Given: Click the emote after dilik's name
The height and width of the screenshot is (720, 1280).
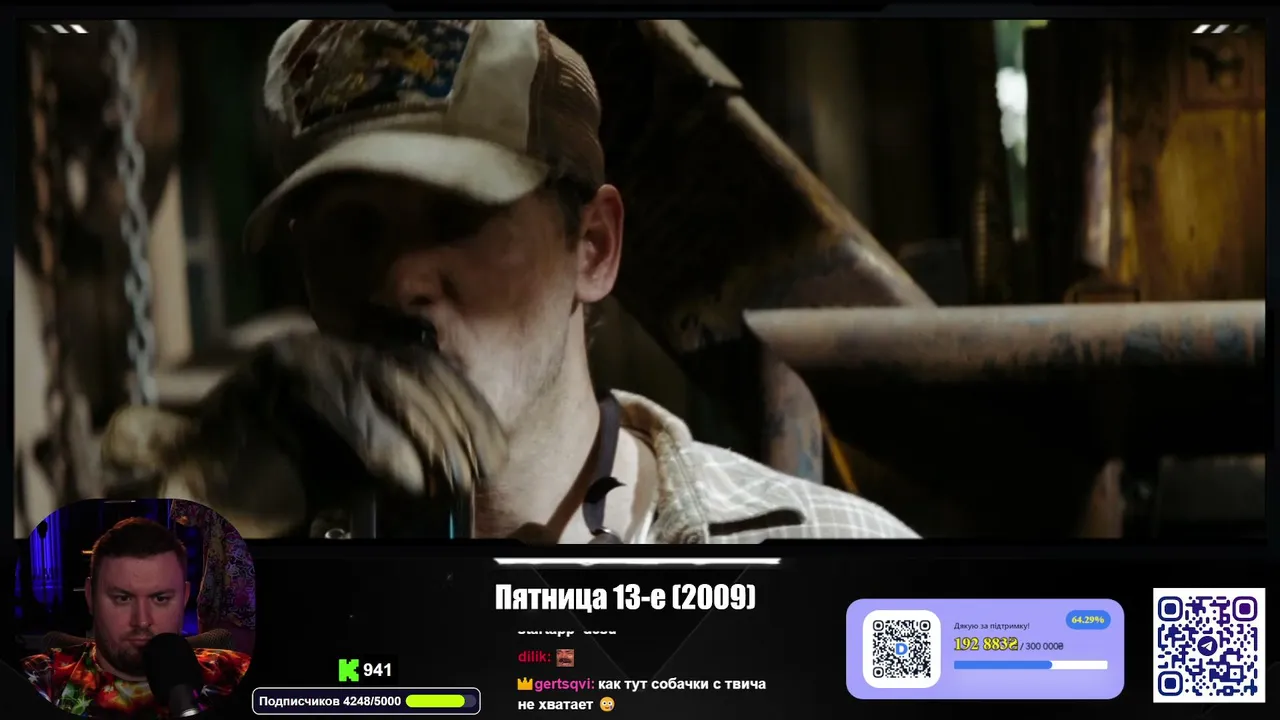Looking at the screenshot, I should click(x=565, y=657).
